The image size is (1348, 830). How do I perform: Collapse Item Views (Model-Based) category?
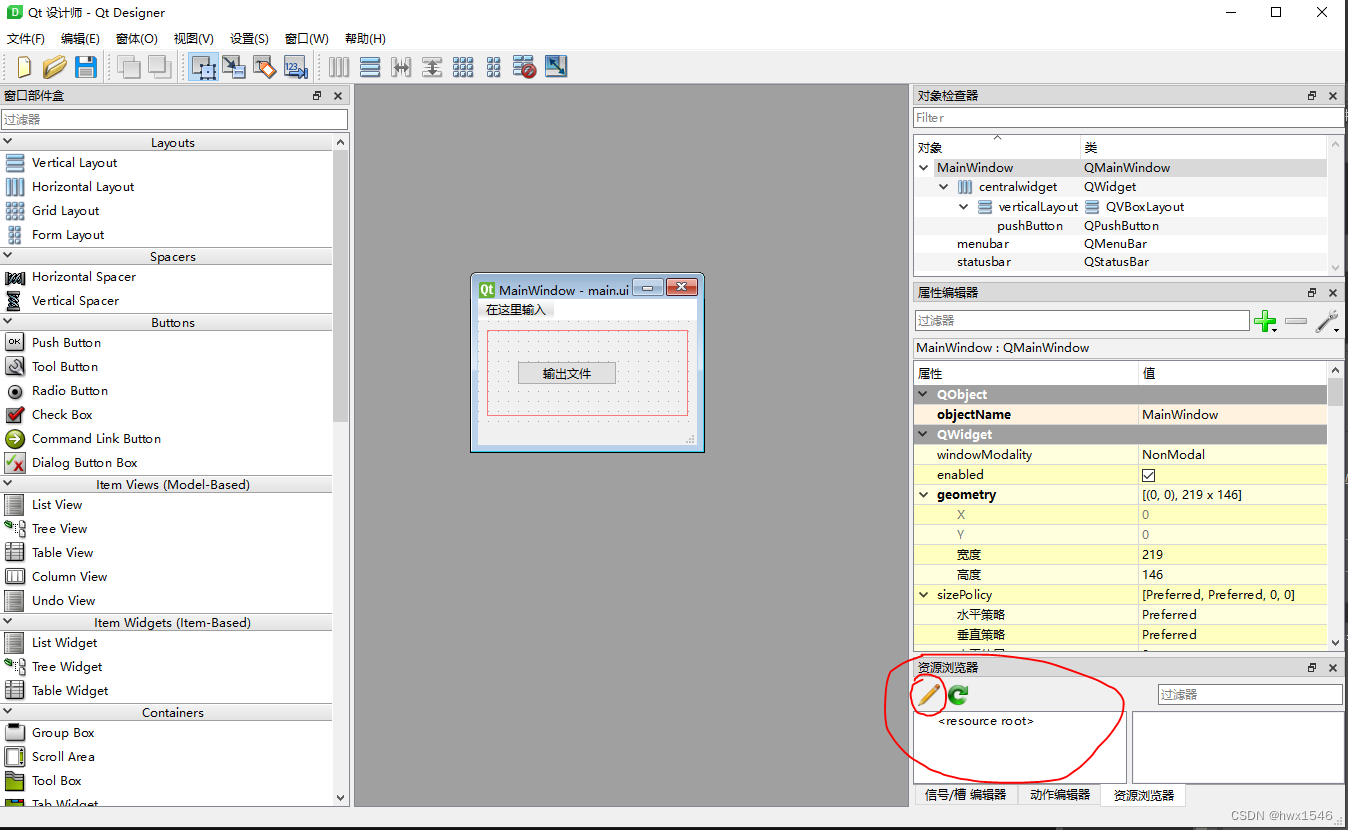7,484
